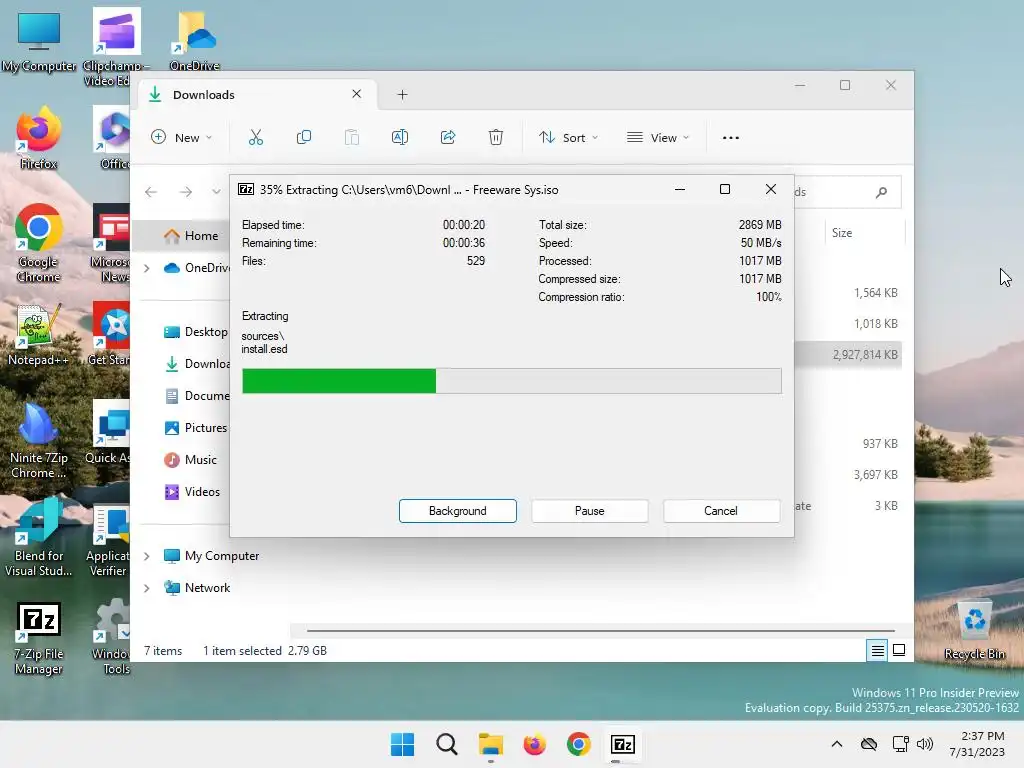Click the Copy icon in Explorer toolbar

click(304, 137)
